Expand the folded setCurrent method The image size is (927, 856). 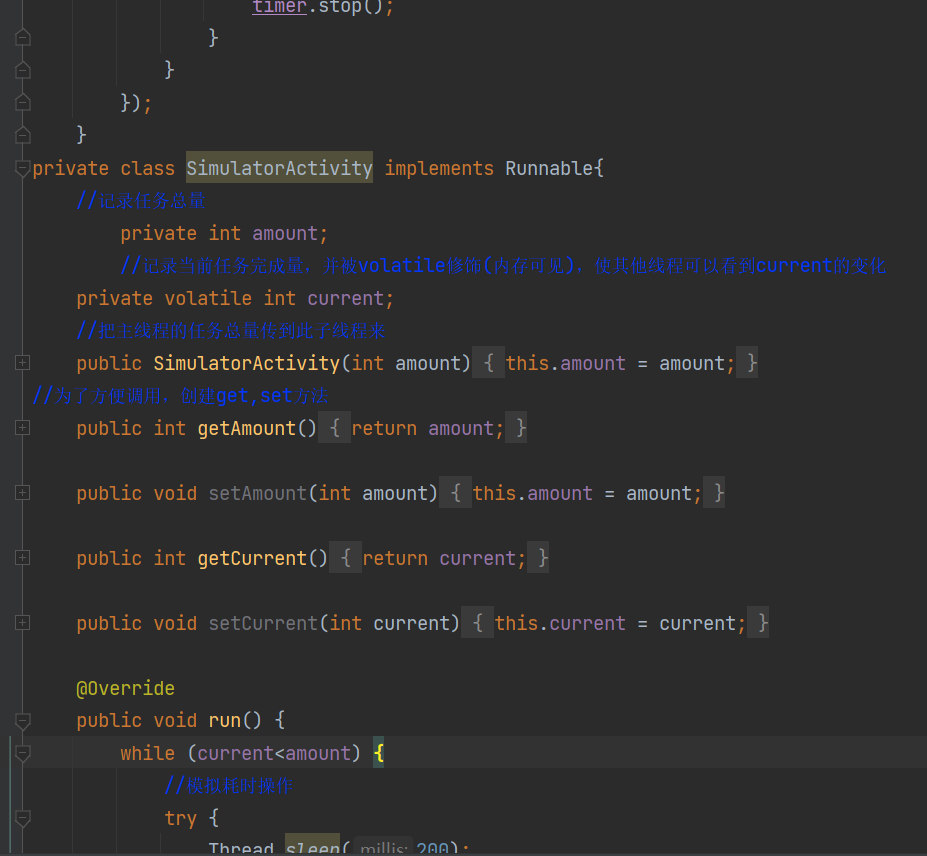22,623
